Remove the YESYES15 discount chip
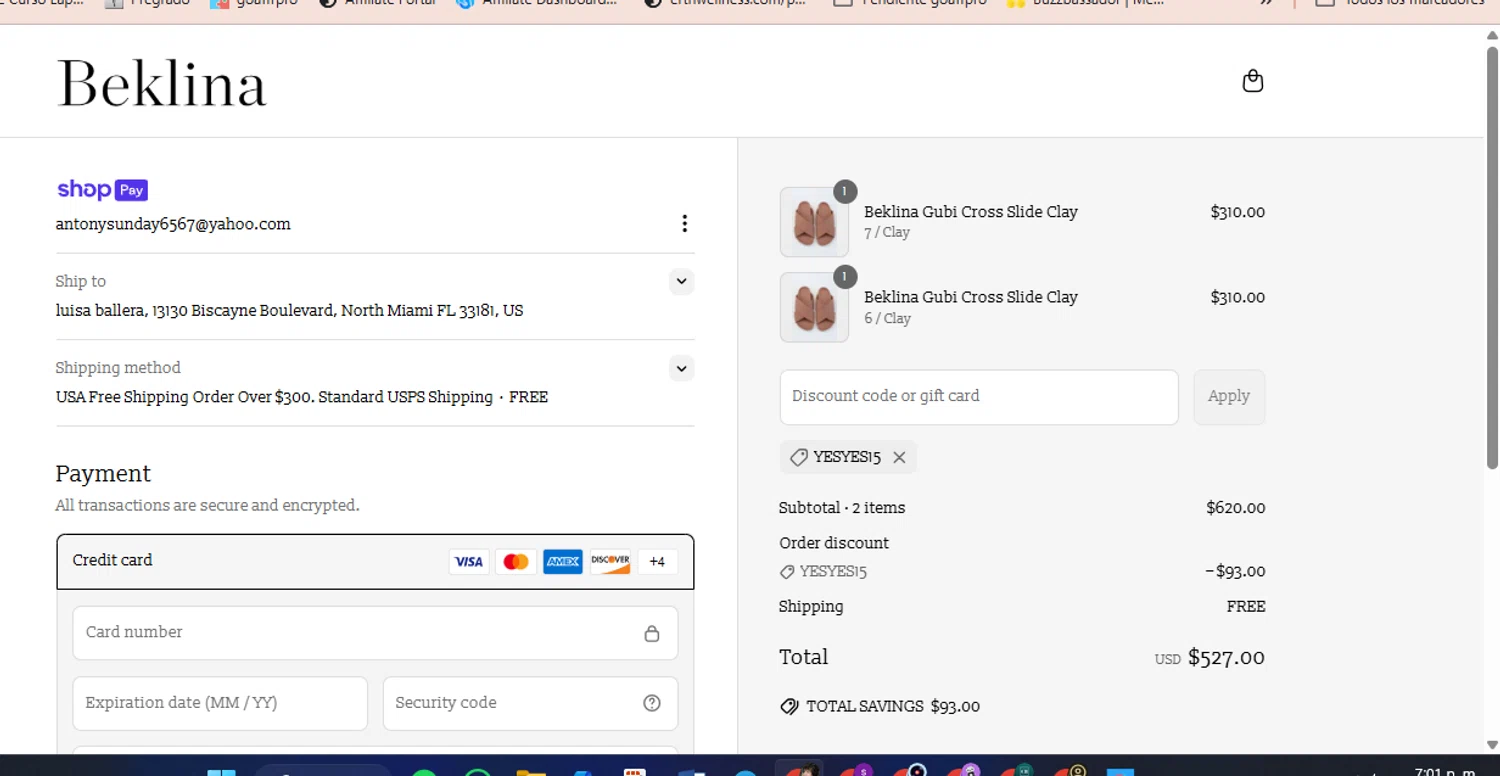Image resolution: width=1500 pixels, height=776 pixels. pyautogui.click(x=899, y=457)
